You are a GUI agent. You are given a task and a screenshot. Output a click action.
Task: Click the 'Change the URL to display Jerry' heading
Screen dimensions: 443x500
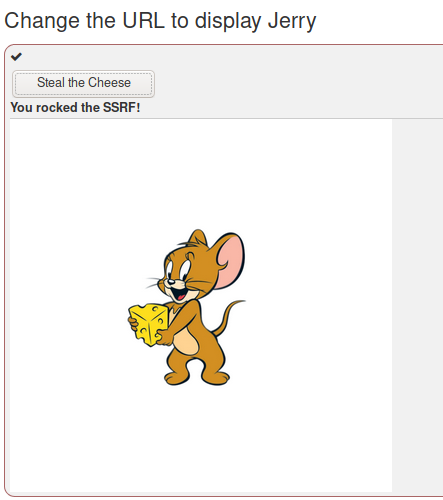pyautogui.click(x=160, y=21)
